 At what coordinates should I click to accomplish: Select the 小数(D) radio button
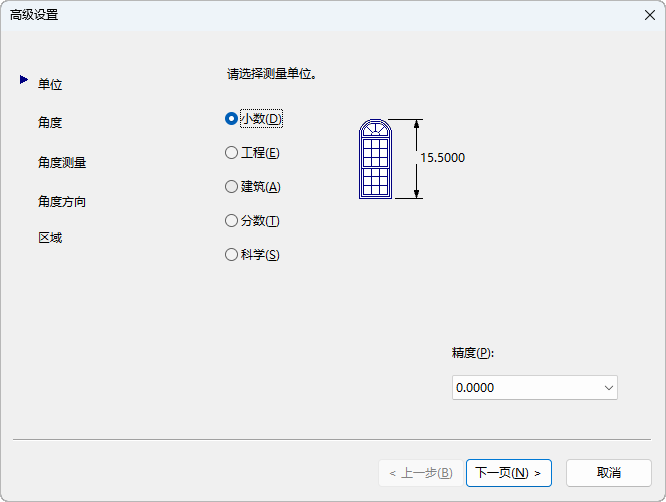[232, 118]
